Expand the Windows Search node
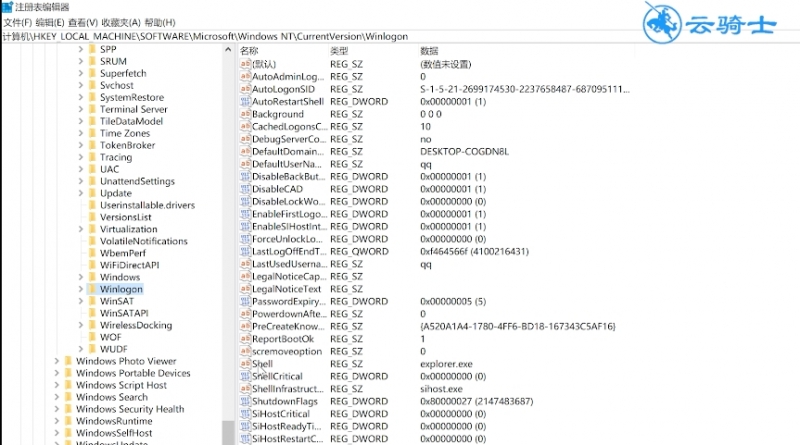800x445 pixels. (57, 397)
